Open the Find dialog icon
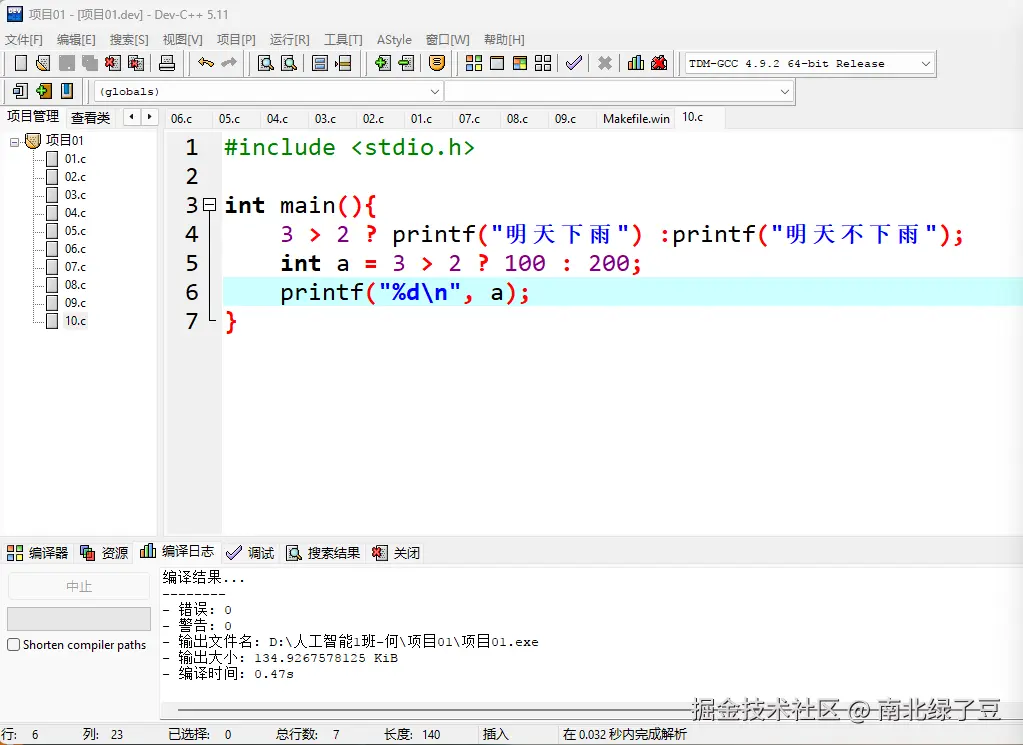Screen dimensions: 1023x745 pos(266,63)
